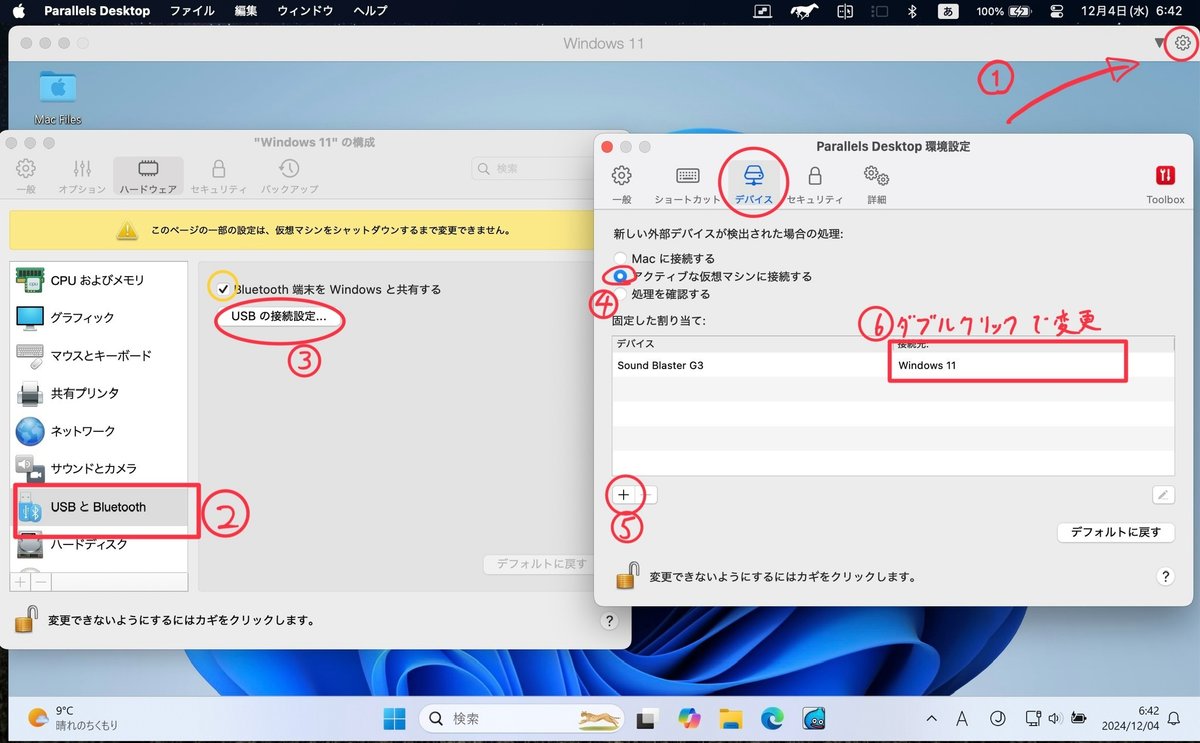Click the running horse menu bar icon
Image resolution: width=1200 pixels, height=743 pixels.
point(804,11)
